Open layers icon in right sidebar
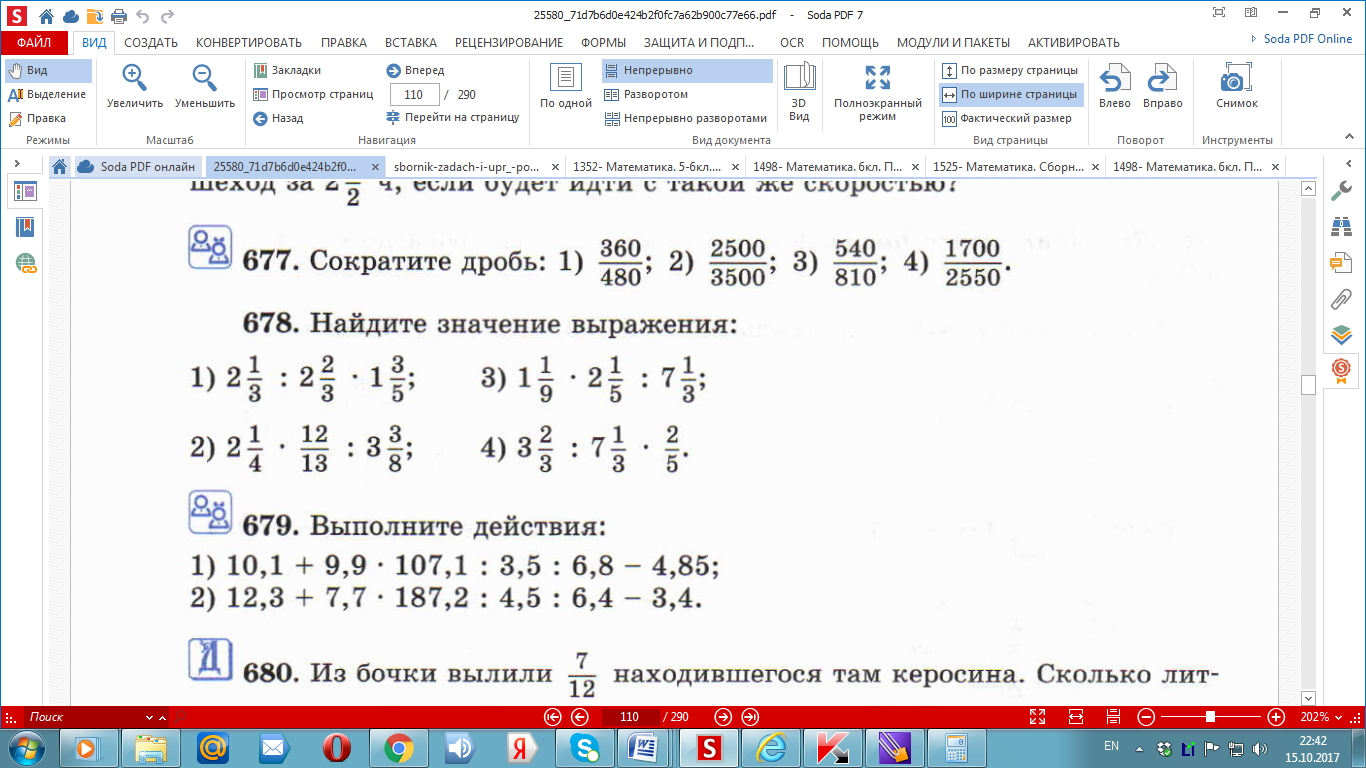 point(1341,334)
